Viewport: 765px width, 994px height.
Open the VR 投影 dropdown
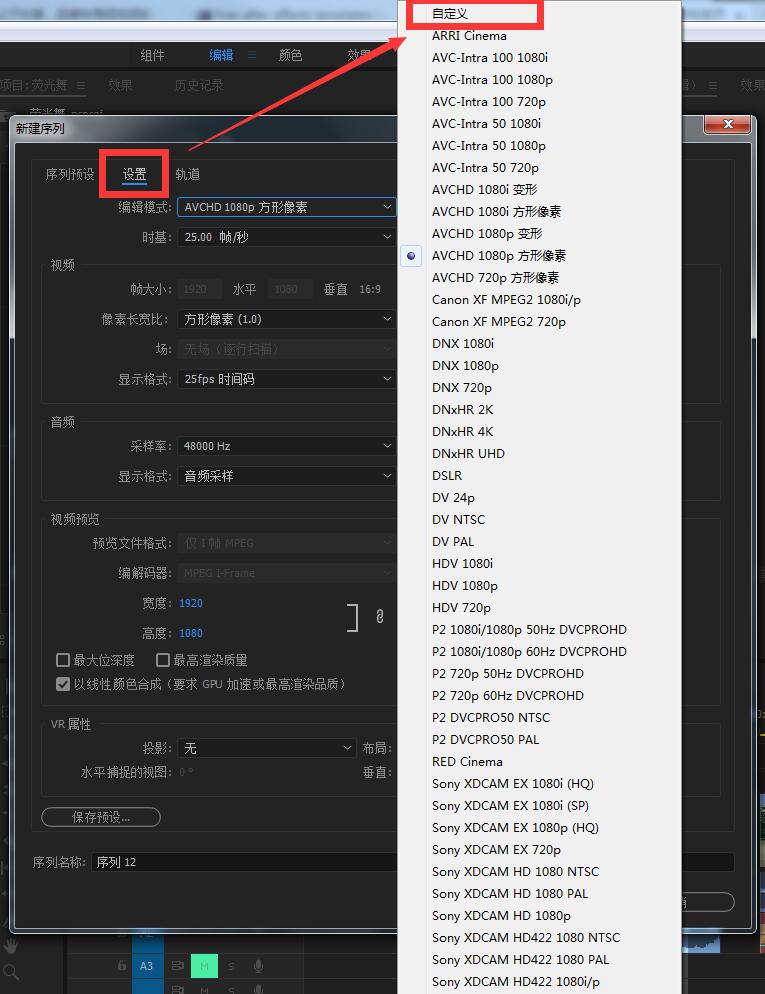click(x=266, y=749)
